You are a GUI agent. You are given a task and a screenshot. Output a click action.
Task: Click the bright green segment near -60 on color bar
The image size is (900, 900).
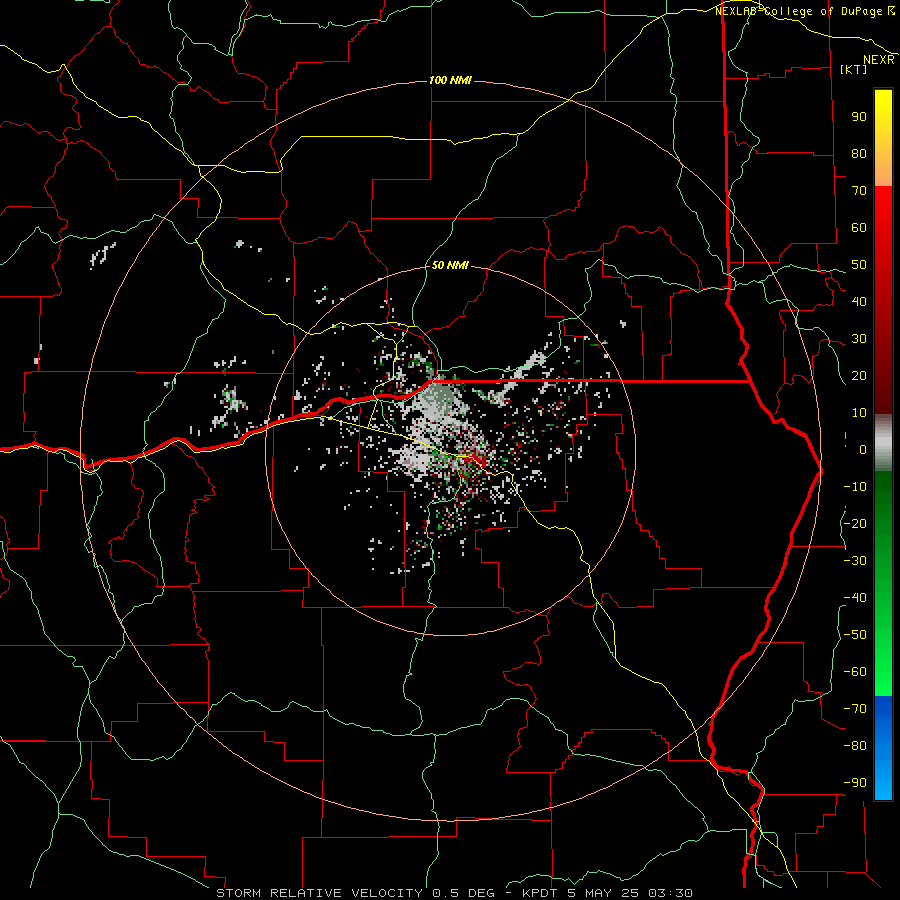pyautogui.click(x=883, y=672)
